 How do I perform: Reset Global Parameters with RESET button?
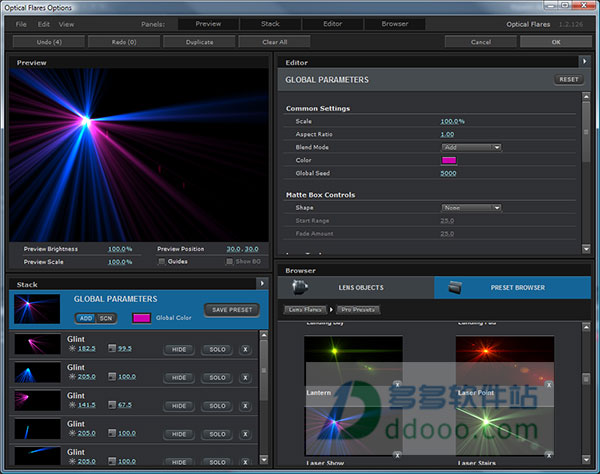point(569,80)
